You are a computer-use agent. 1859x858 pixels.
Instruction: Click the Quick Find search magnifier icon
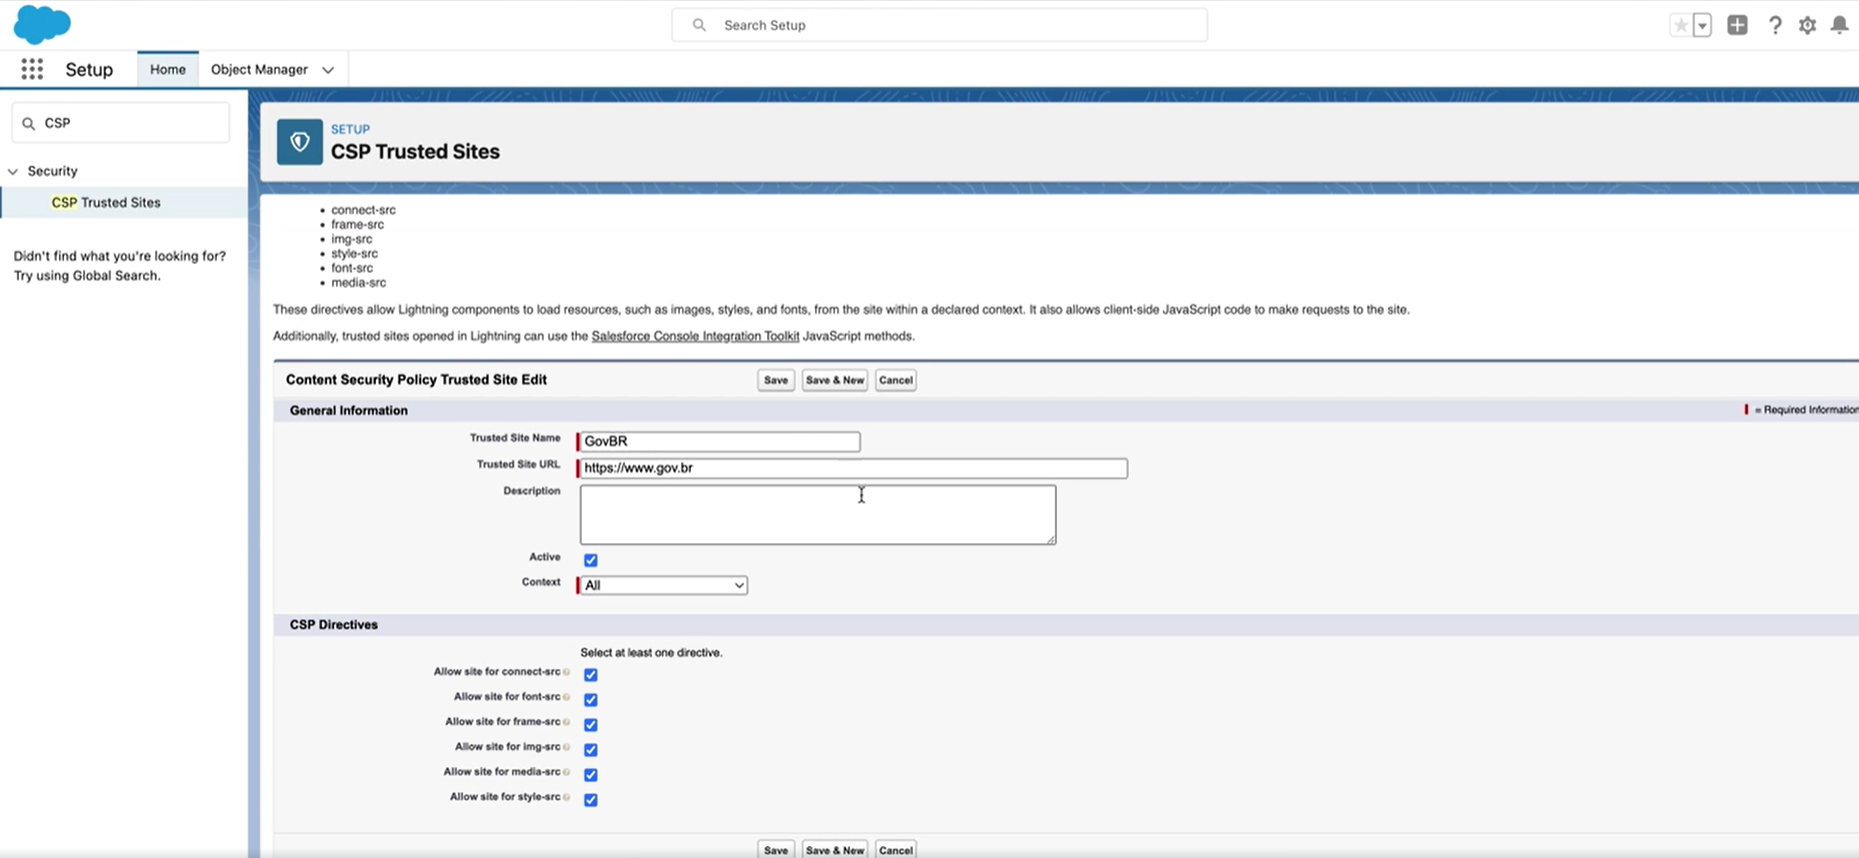pyautogui.click(x=28, y=123)
